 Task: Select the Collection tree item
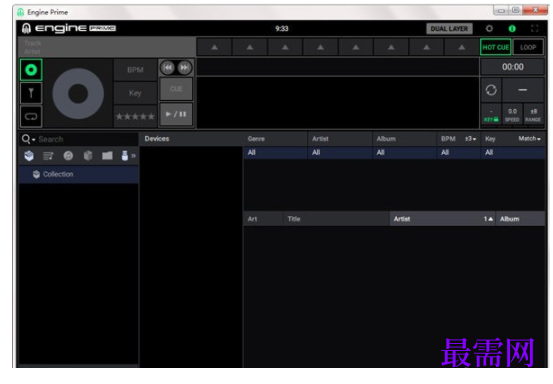point(78,174)
